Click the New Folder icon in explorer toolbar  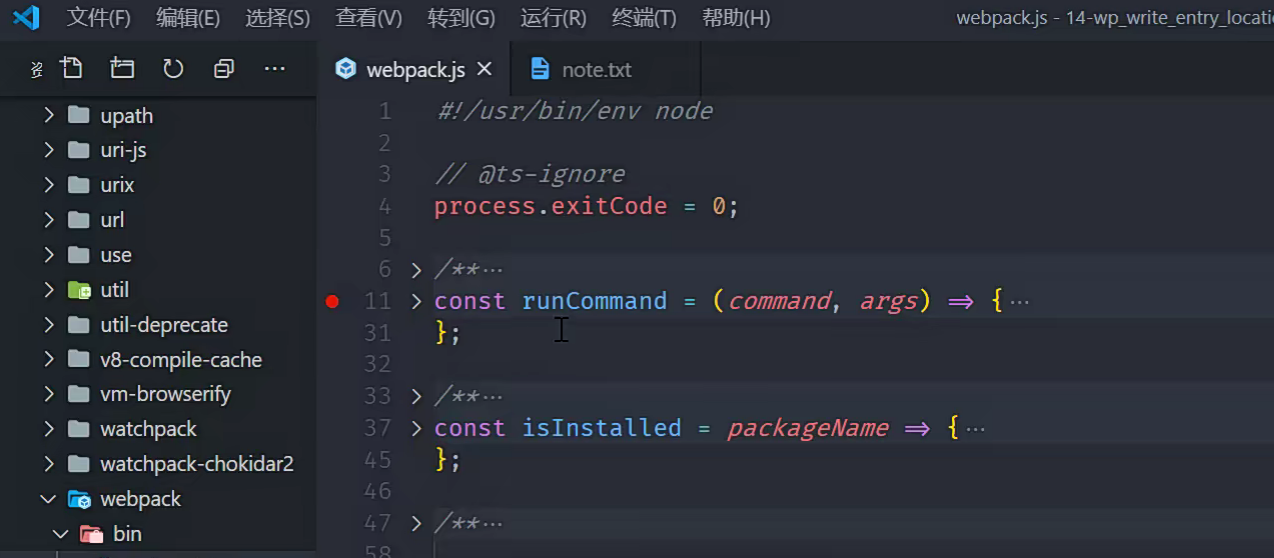pos(122,68)
